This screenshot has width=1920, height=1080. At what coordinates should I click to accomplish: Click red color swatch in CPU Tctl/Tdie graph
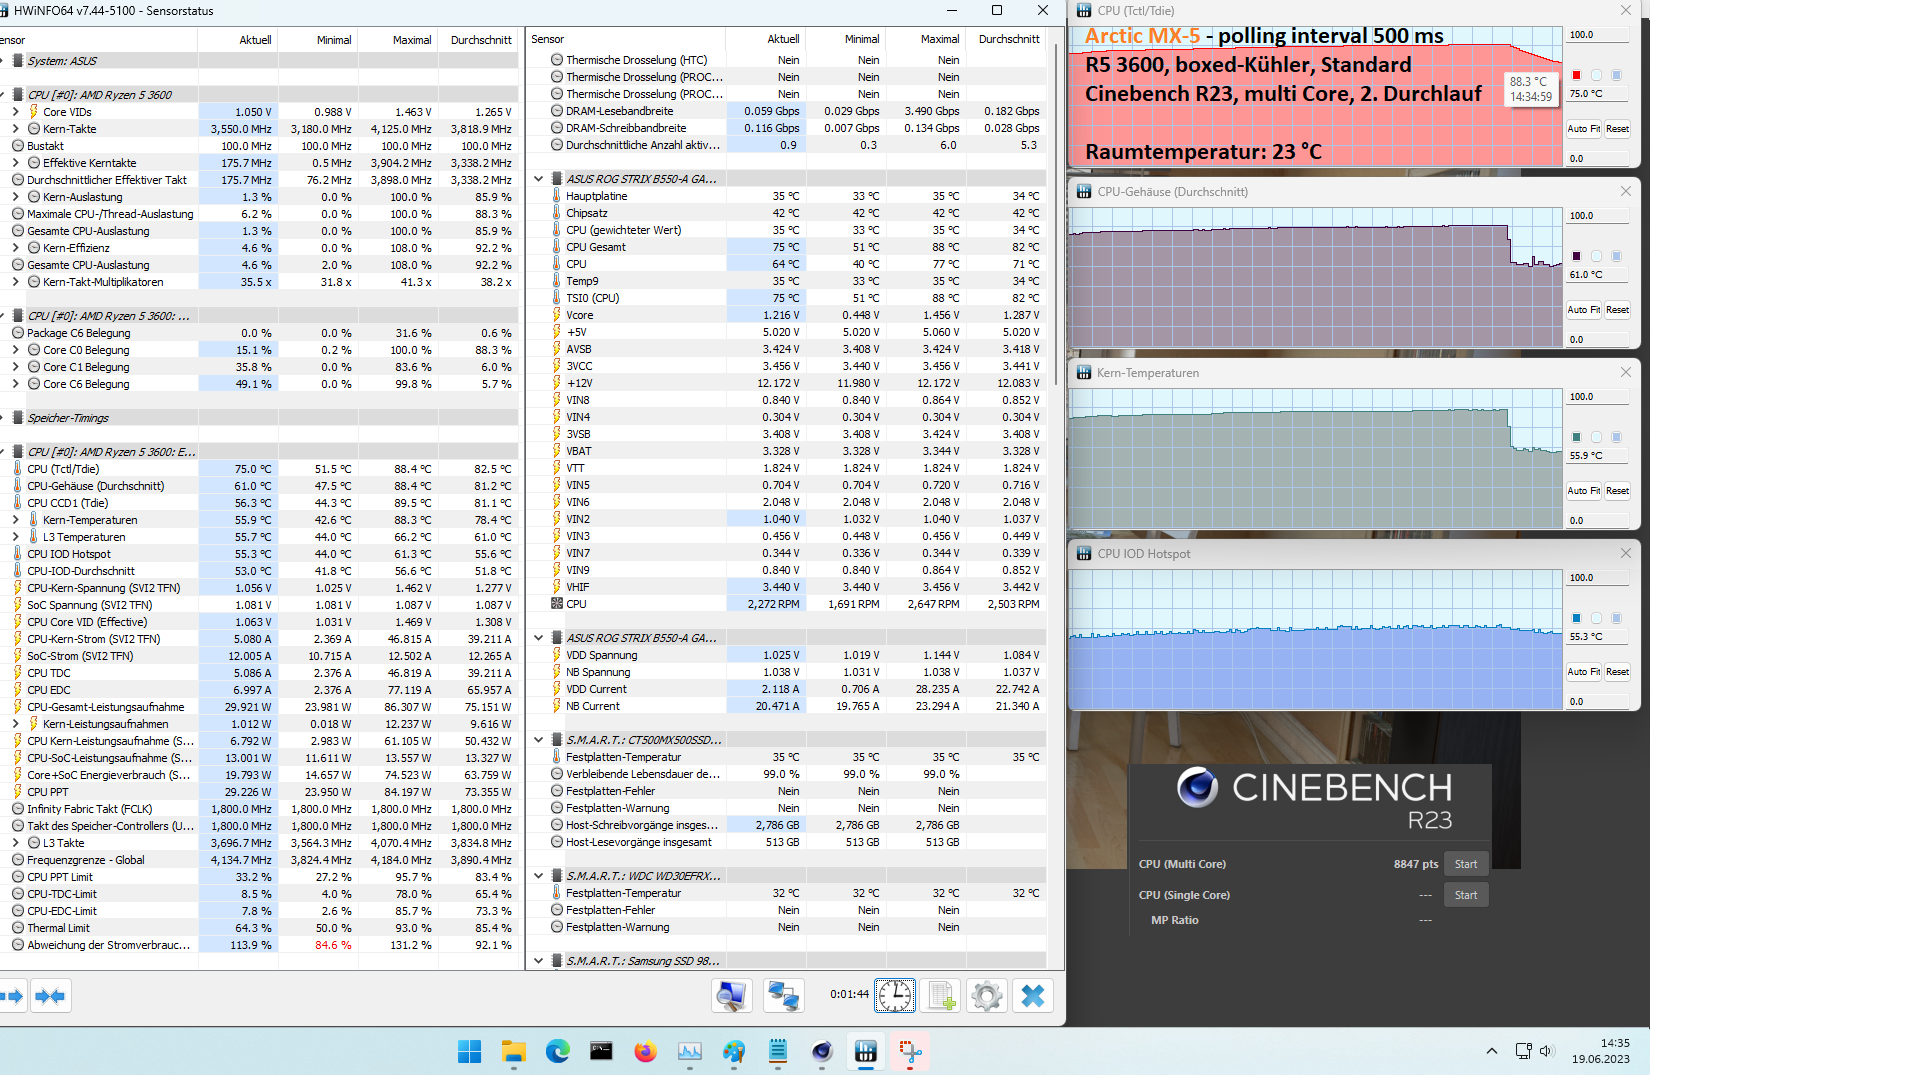click(x=1577, y=75)
